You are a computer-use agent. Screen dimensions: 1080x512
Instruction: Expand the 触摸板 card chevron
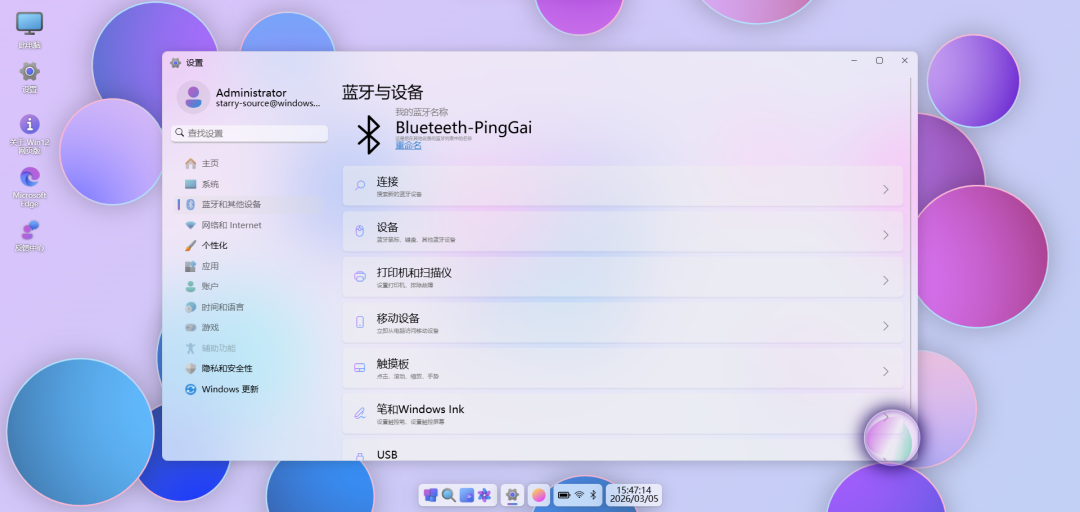click(886, 371)
